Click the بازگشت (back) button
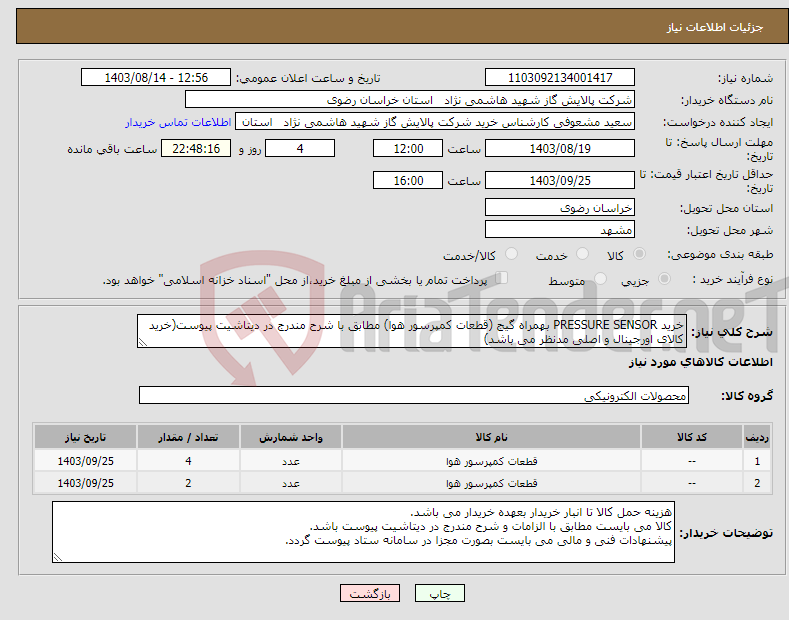The width and height of the screenshot is (789, 620). pos(370,593)
